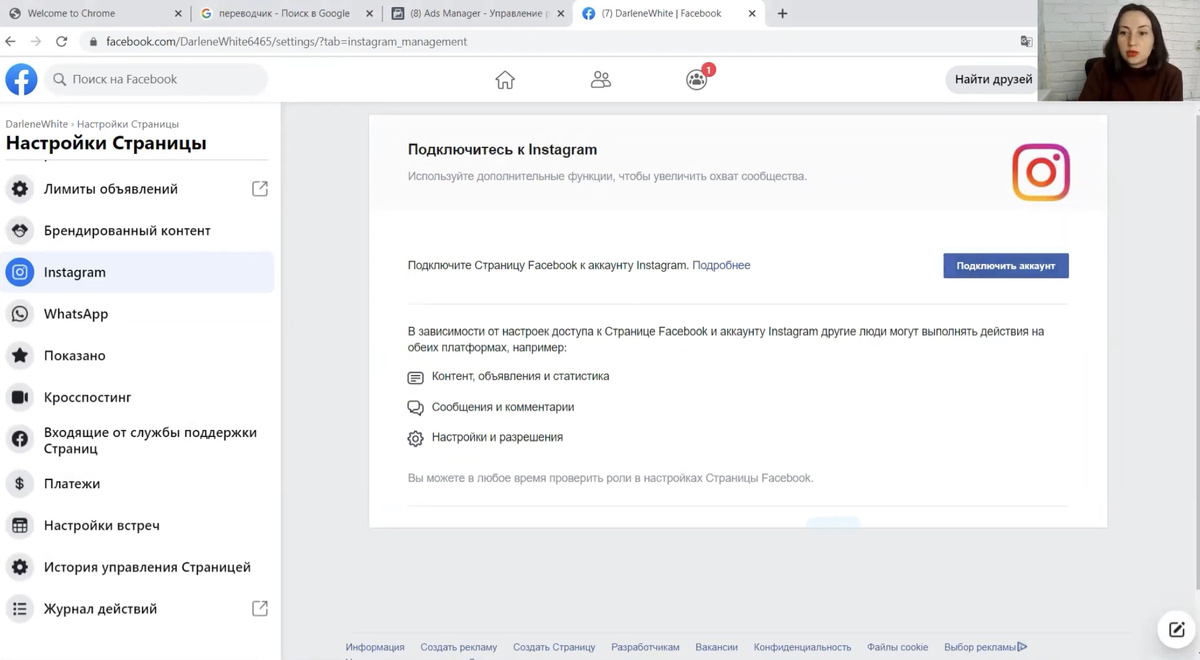Open Вакансии footer link

click(717, 647)
